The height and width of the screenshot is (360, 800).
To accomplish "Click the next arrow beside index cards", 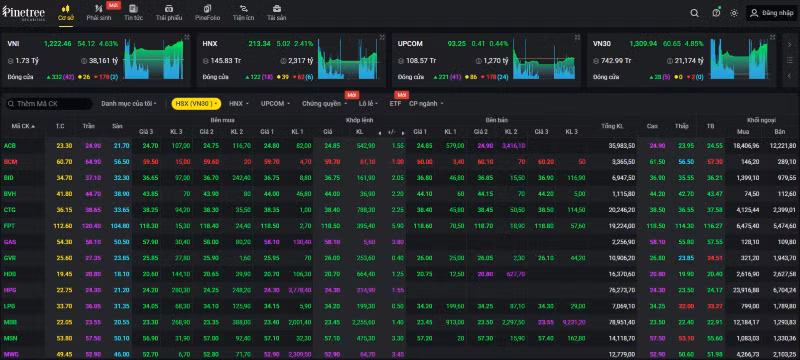I will pos(789,45).
